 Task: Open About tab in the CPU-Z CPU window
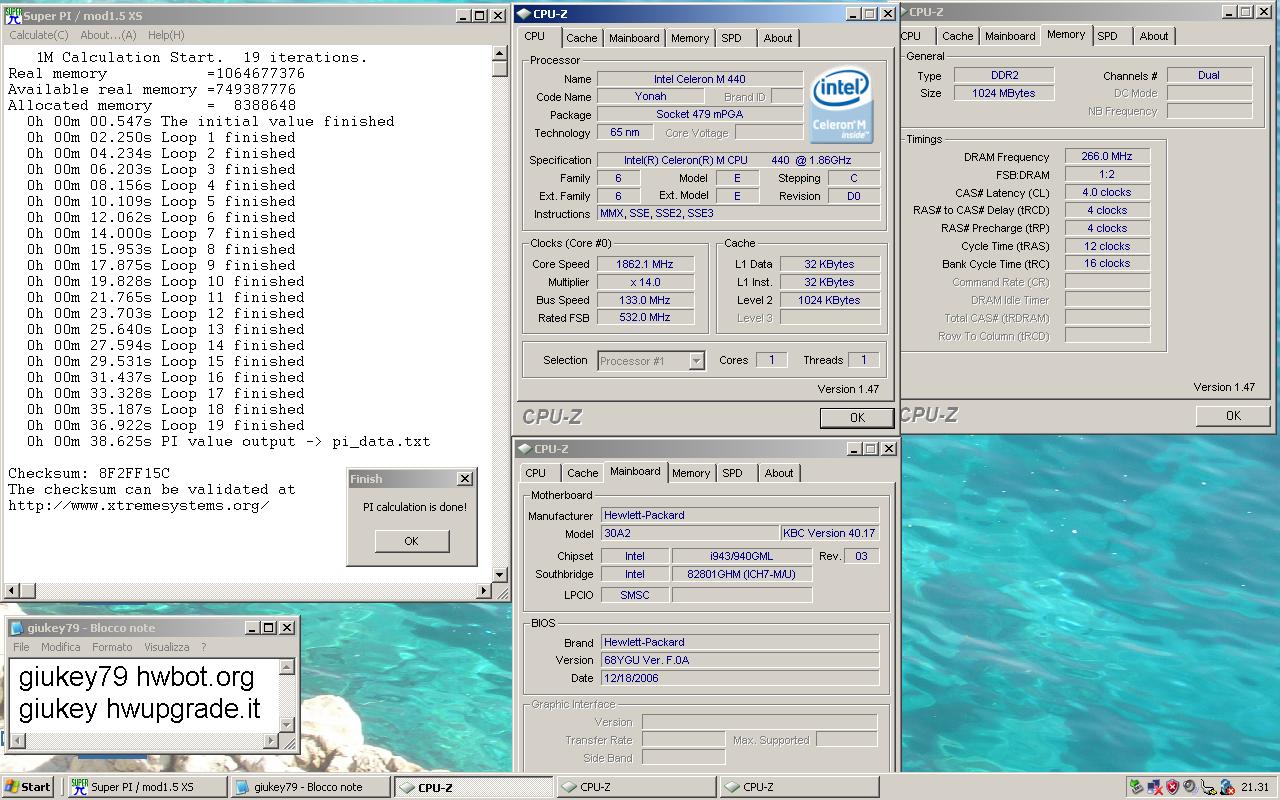(x=778, y=38)
